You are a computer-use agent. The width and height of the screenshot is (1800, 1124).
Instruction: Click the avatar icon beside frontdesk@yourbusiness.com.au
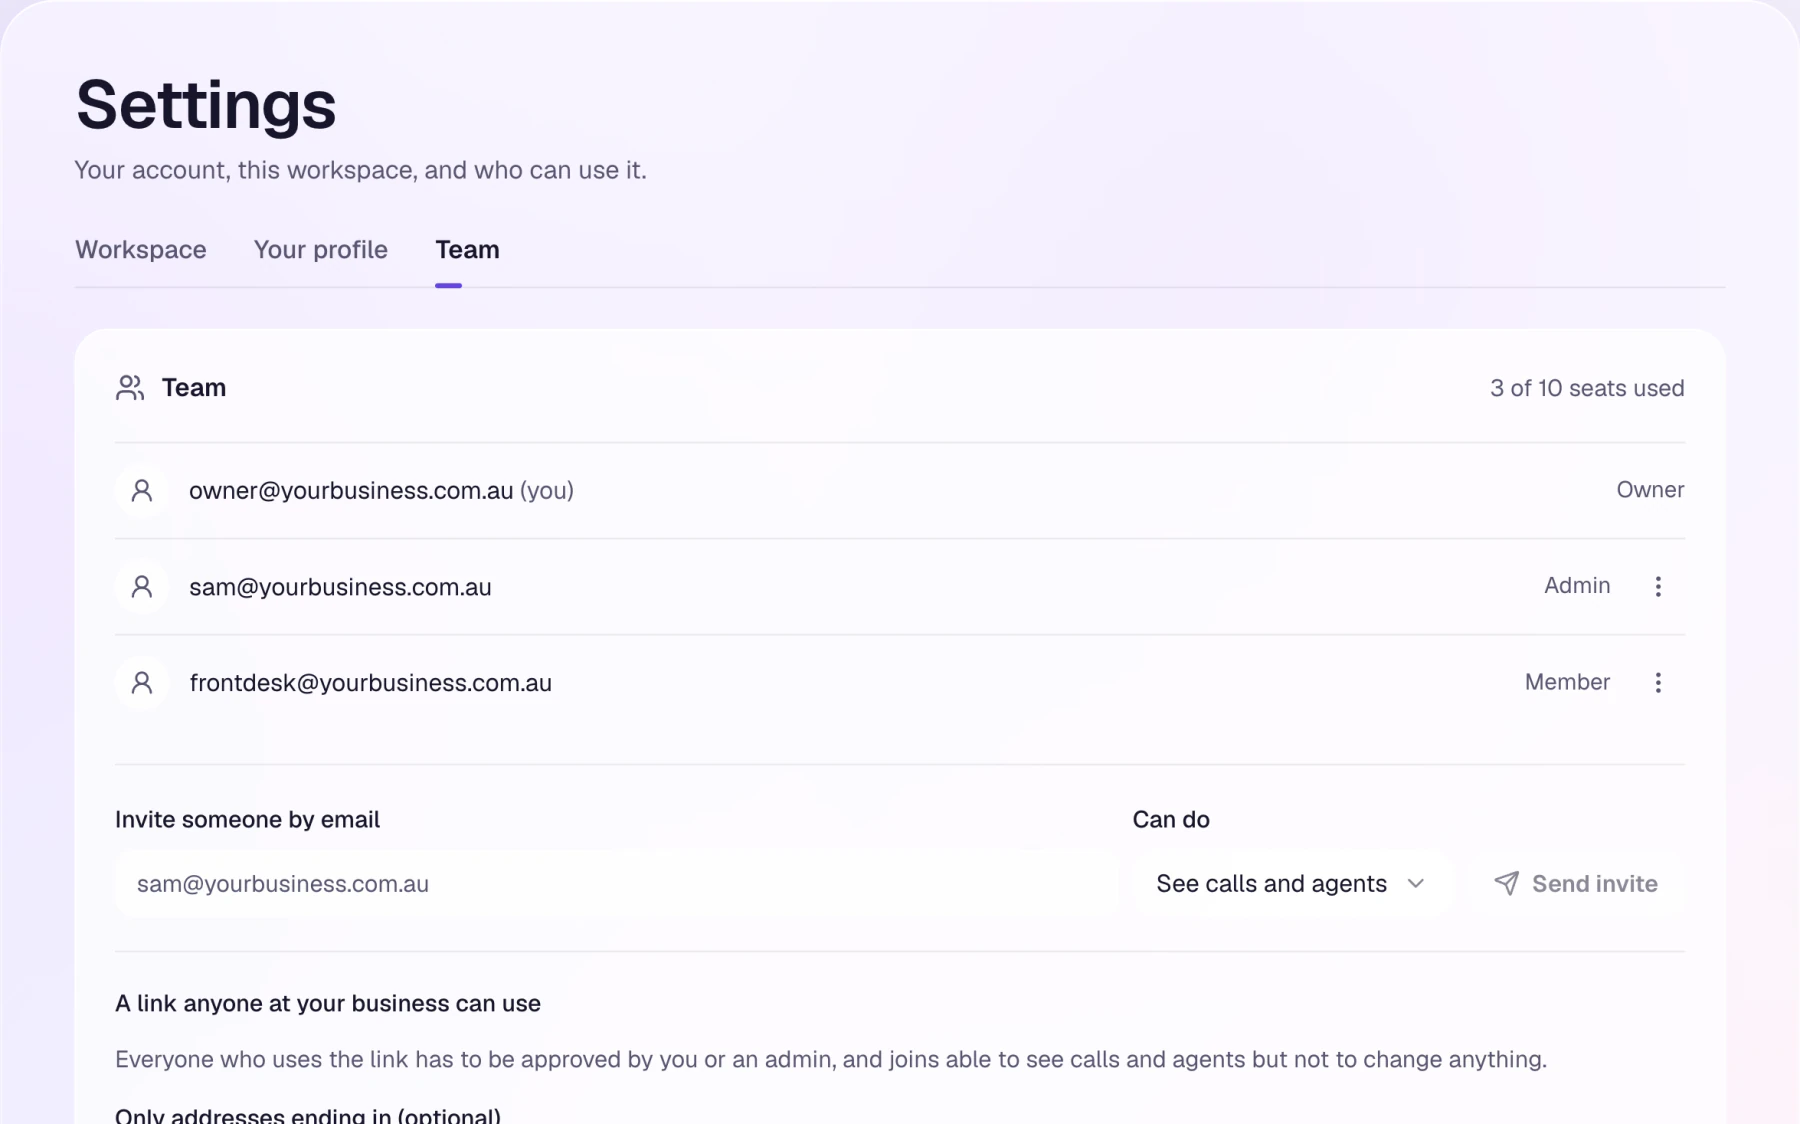pyautogui.click(x=142, y=683)
